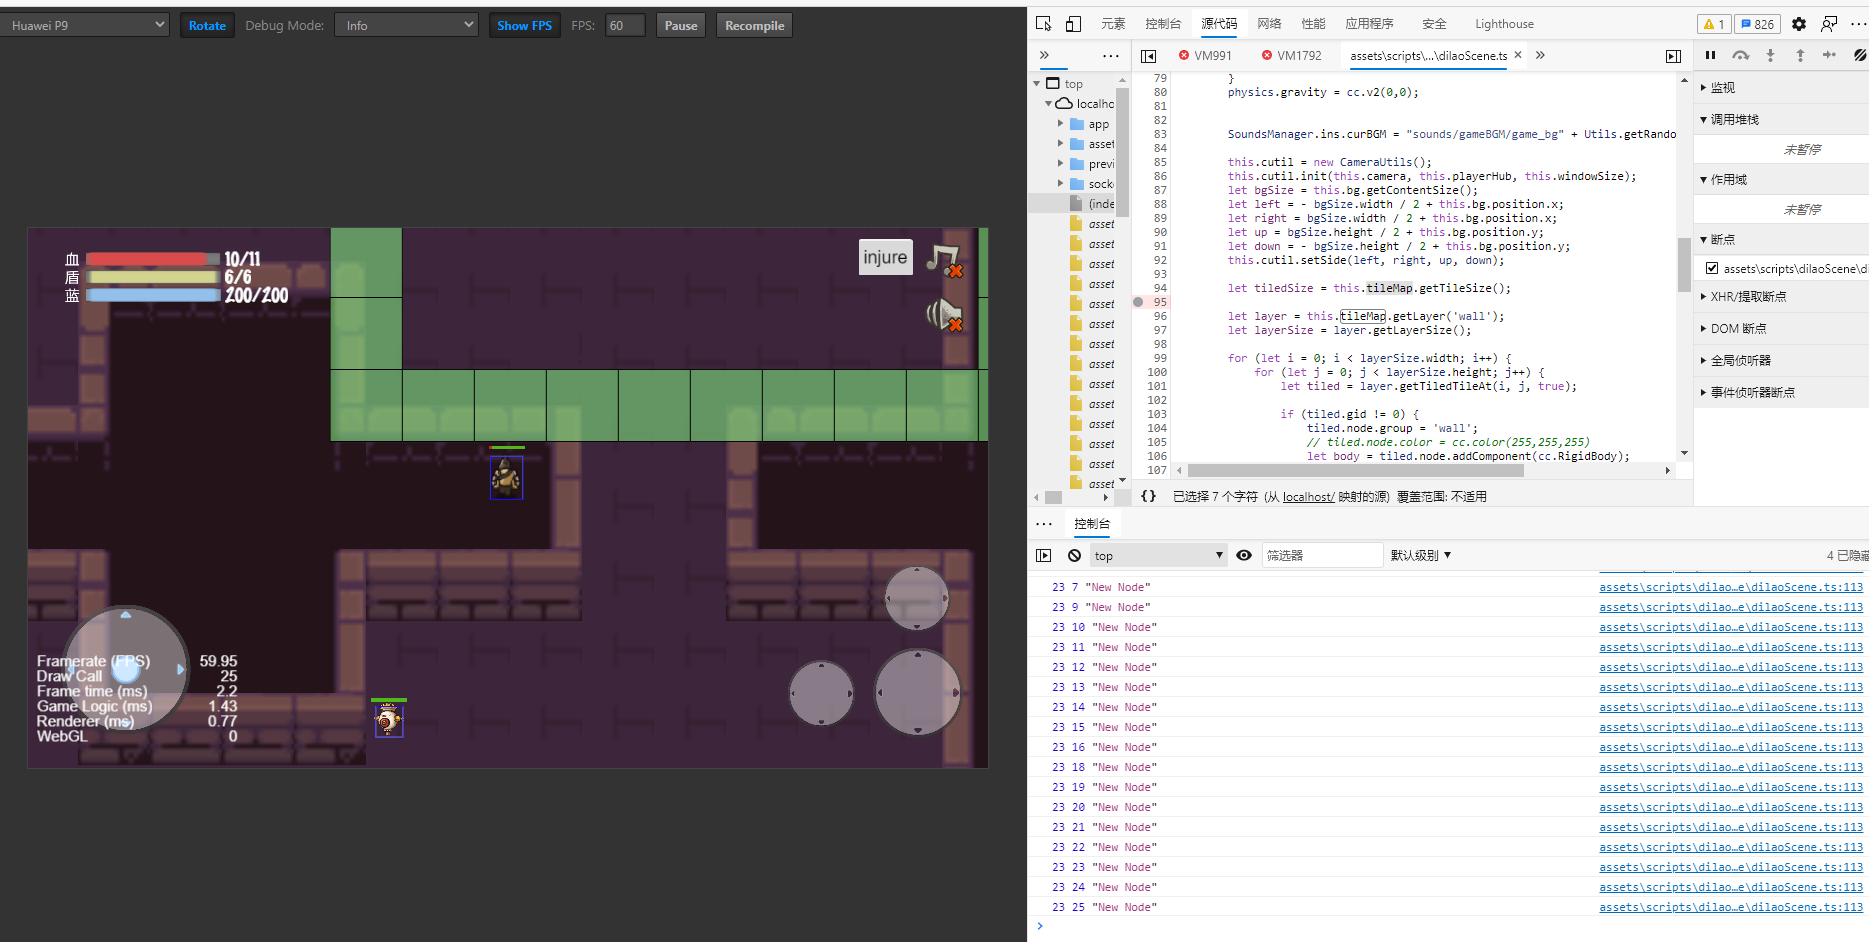
Task: Step into the next function call
Action: tap(1770, 55)
